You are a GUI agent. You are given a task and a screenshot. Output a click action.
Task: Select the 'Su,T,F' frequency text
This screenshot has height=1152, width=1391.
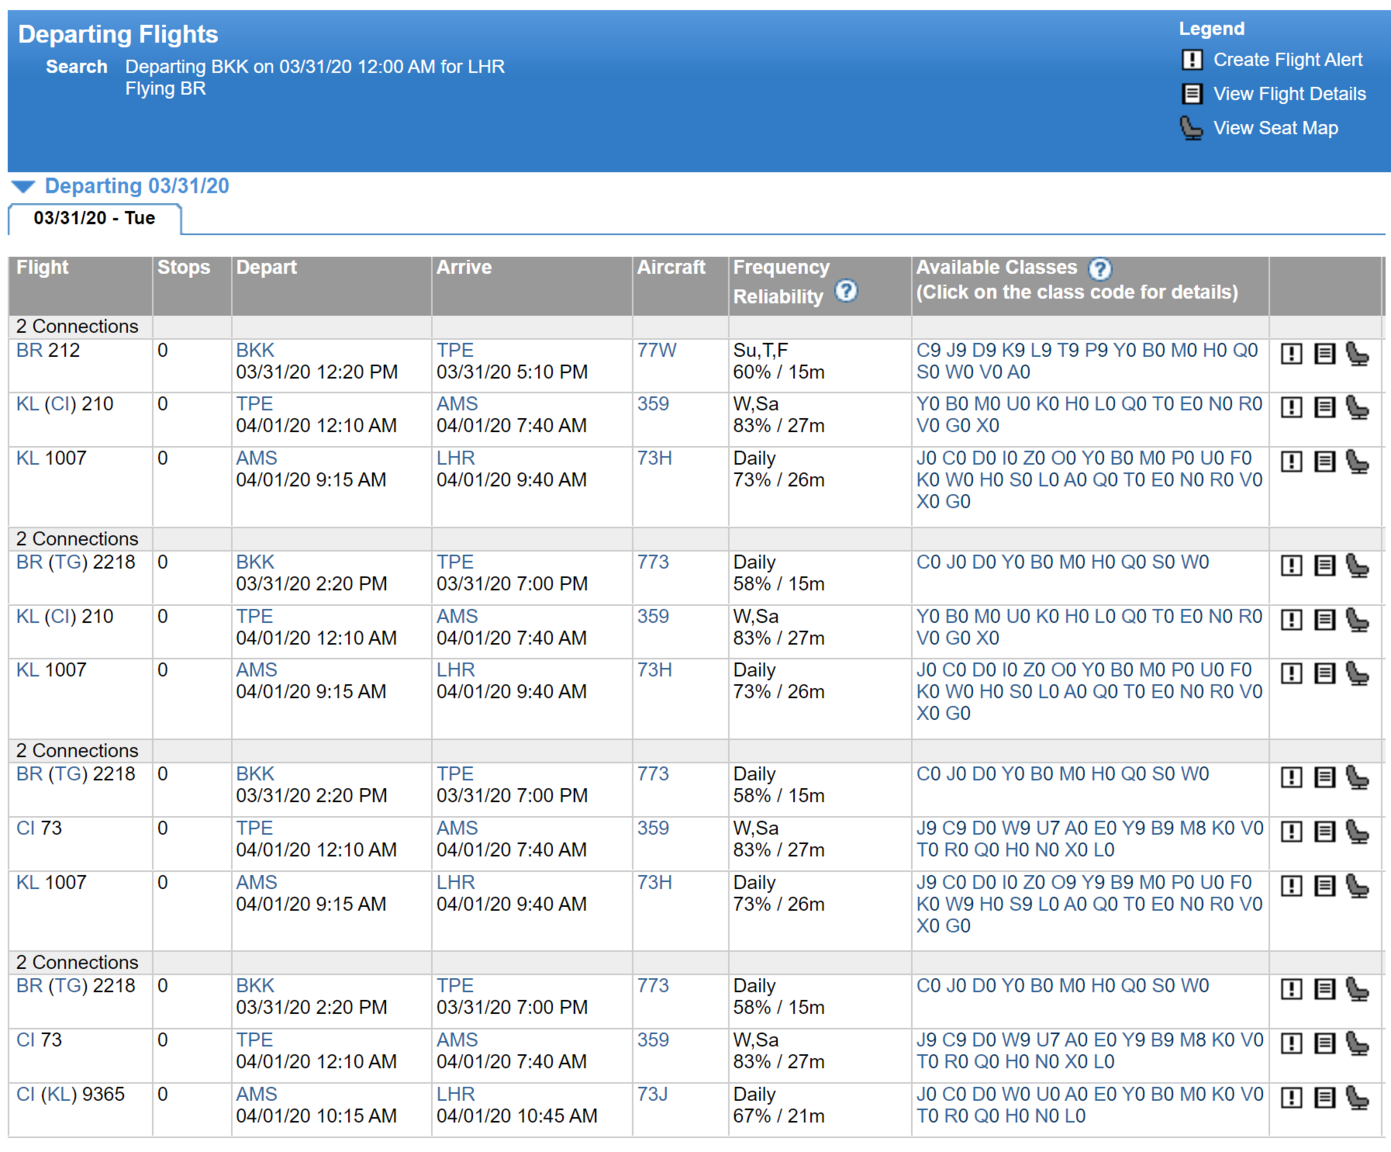point(761,351)
